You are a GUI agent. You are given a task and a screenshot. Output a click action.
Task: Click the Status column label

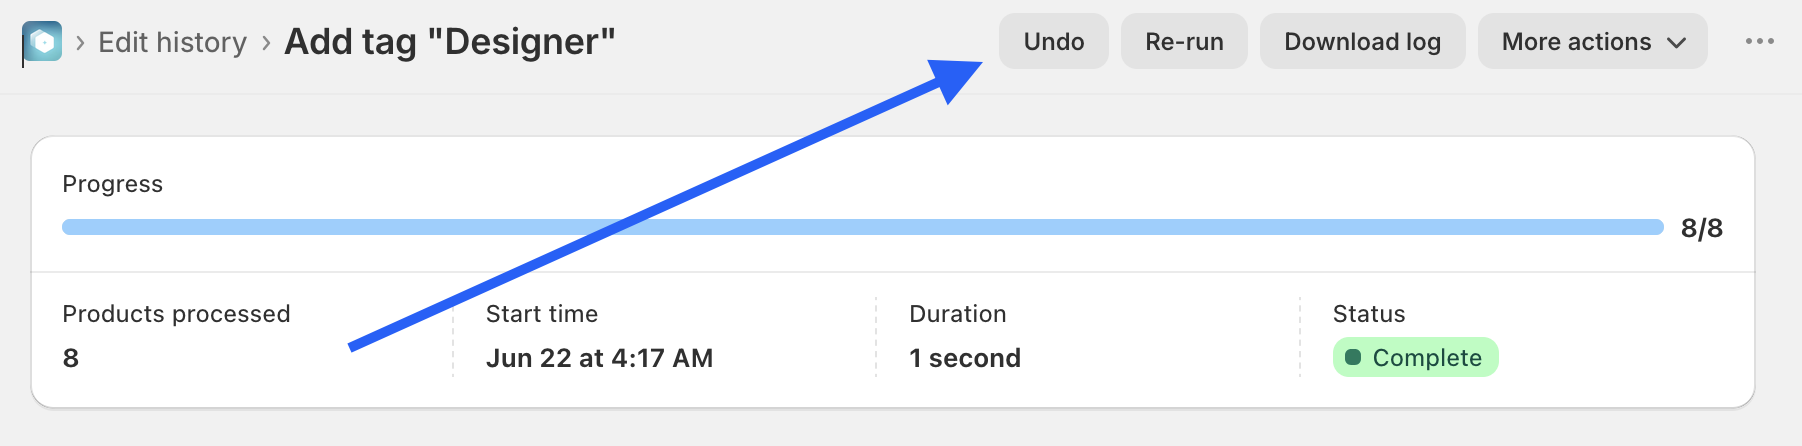click(1369, 314)
